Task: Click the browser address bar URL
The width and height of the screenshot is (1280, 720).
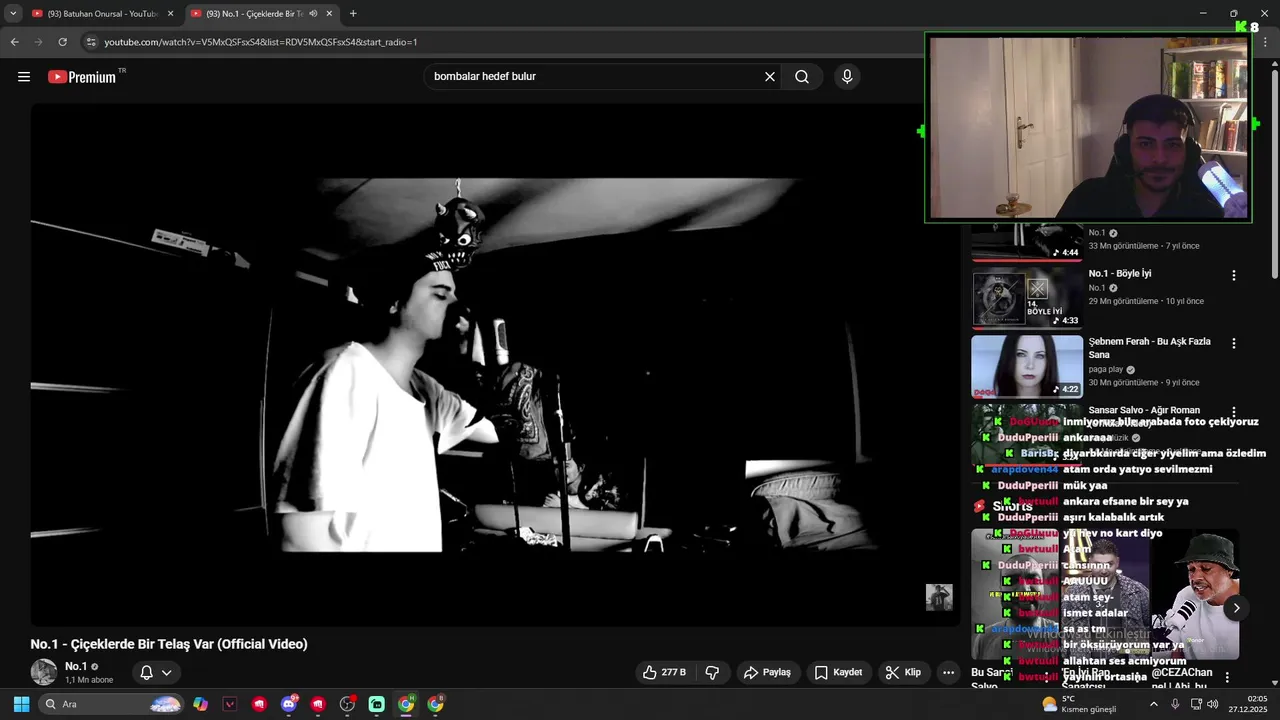Action: (x=261, y=42)
